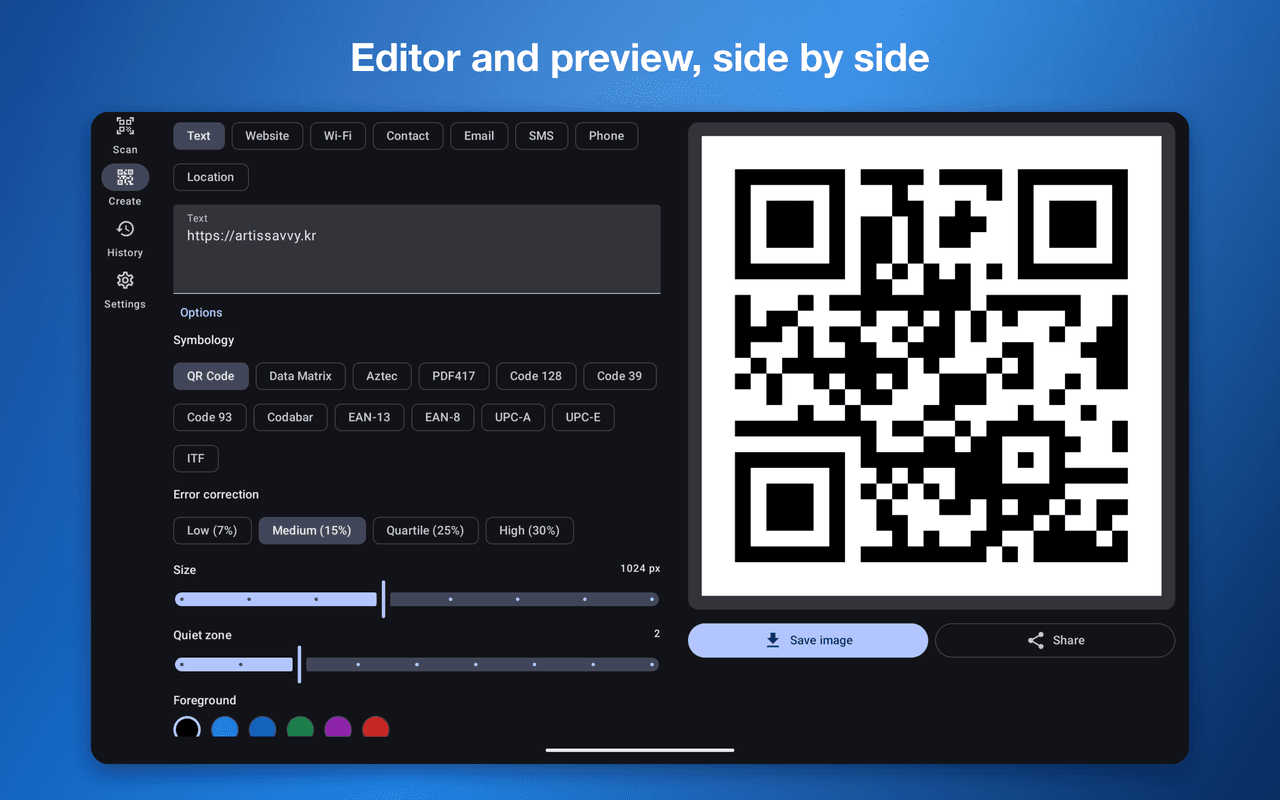Choose EAN-13 symbology
This screenshot has width=1280, height=800.
click(x=369, y=417)
